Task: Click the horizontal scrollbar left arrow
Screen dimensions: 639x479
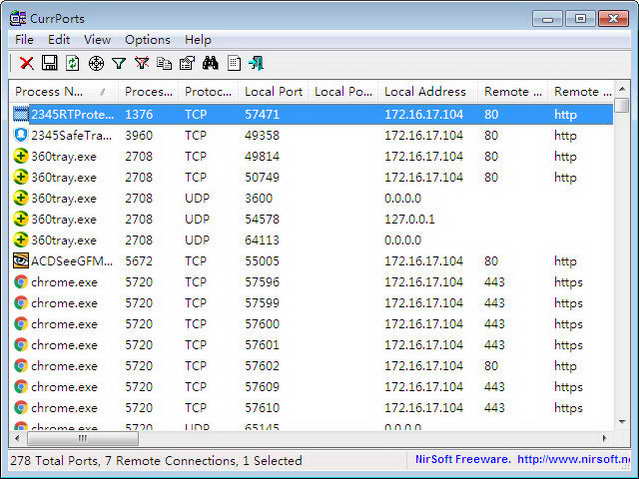Action: [17, 439]
